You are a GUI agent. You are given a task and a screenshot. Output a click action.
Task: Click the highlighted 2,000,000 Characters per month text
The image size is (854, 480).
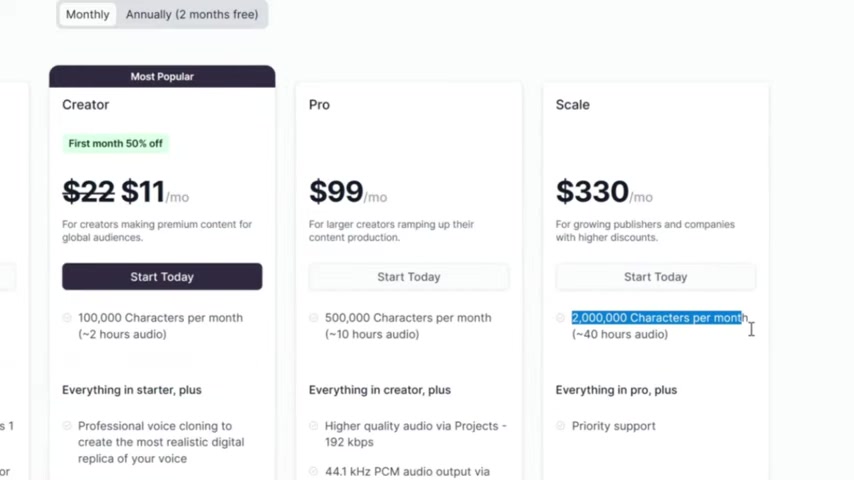(660, 318)
